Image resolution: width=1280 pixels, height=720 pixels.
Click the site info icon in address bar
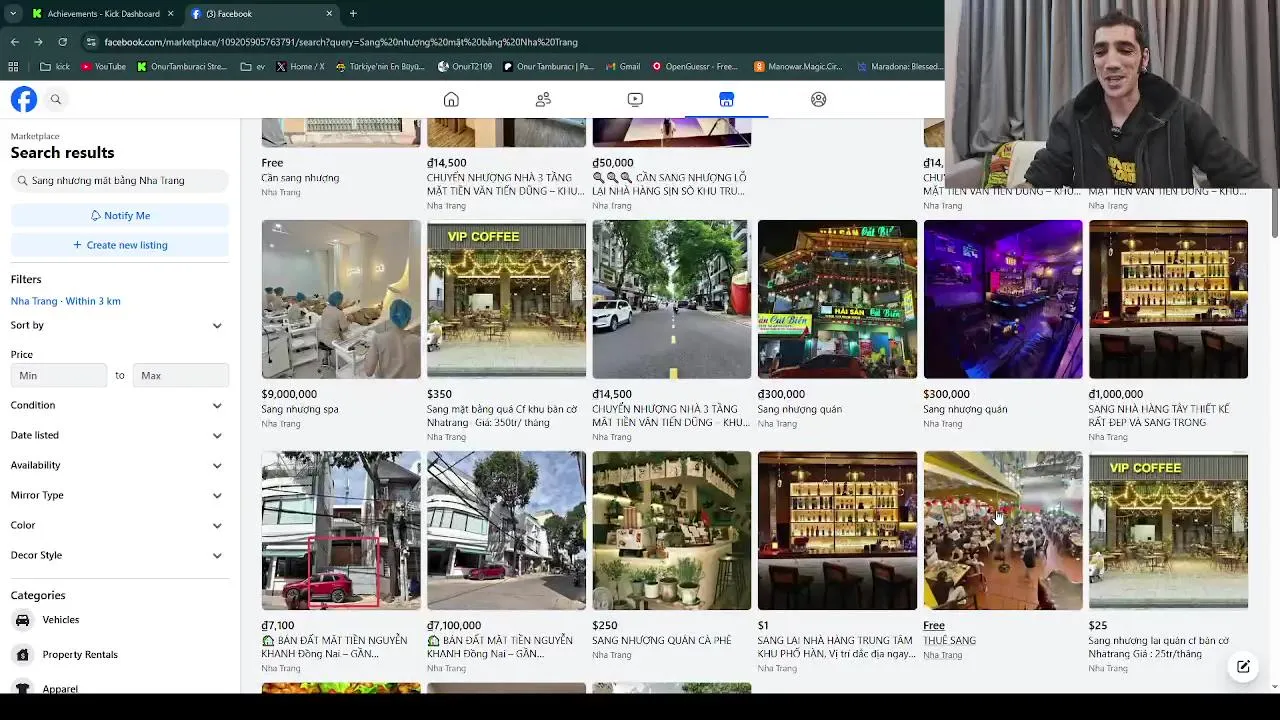coord(91,42)
